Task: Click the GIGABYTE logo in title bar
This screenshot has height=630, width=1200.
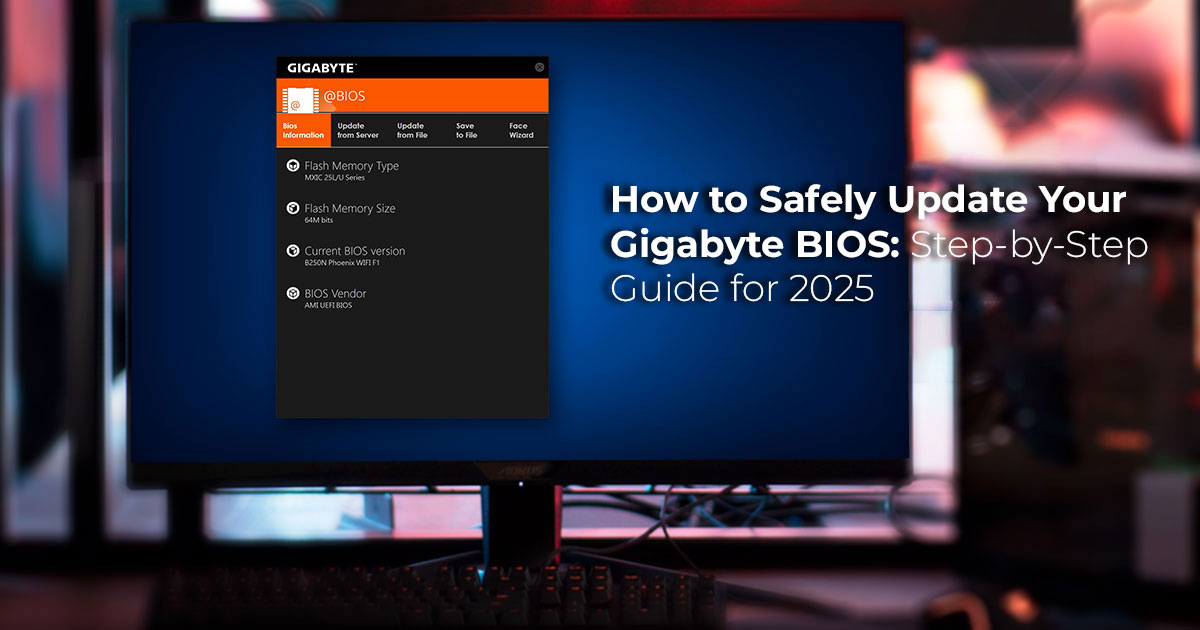Action: point(321,68)
